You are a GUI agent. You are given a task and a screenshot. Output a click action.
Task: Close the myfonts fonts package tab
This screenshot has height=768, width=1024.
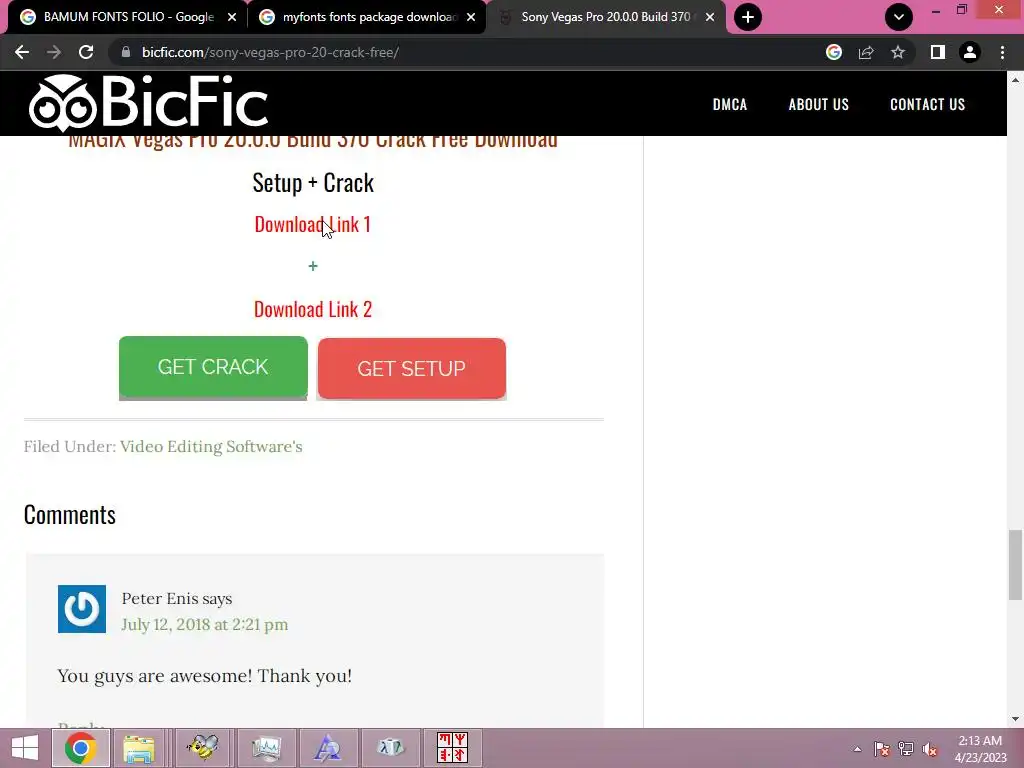coord(471,17)
